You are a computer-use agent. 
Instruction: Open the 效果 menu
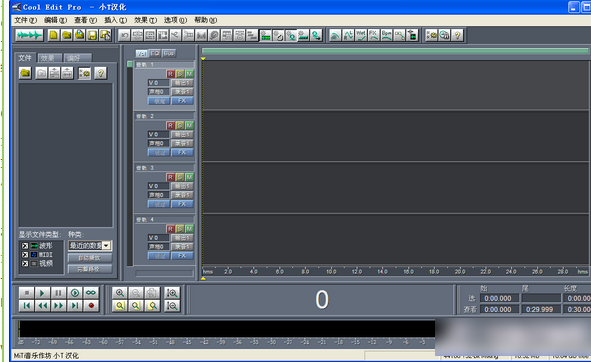coord(145,20)
